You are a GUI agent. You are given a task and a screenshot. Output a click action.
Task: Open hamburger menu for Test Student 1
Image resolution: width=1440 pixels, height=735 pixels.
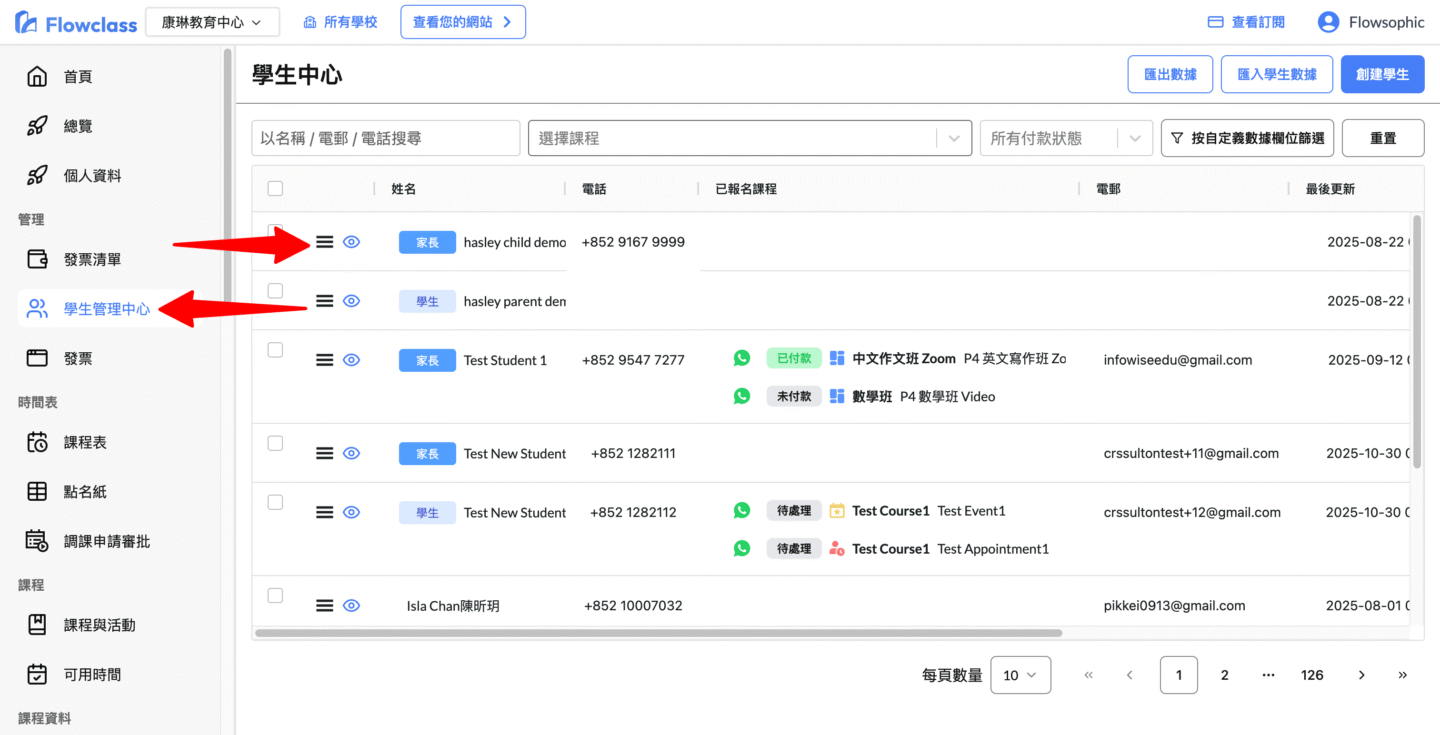pos(324,360)
